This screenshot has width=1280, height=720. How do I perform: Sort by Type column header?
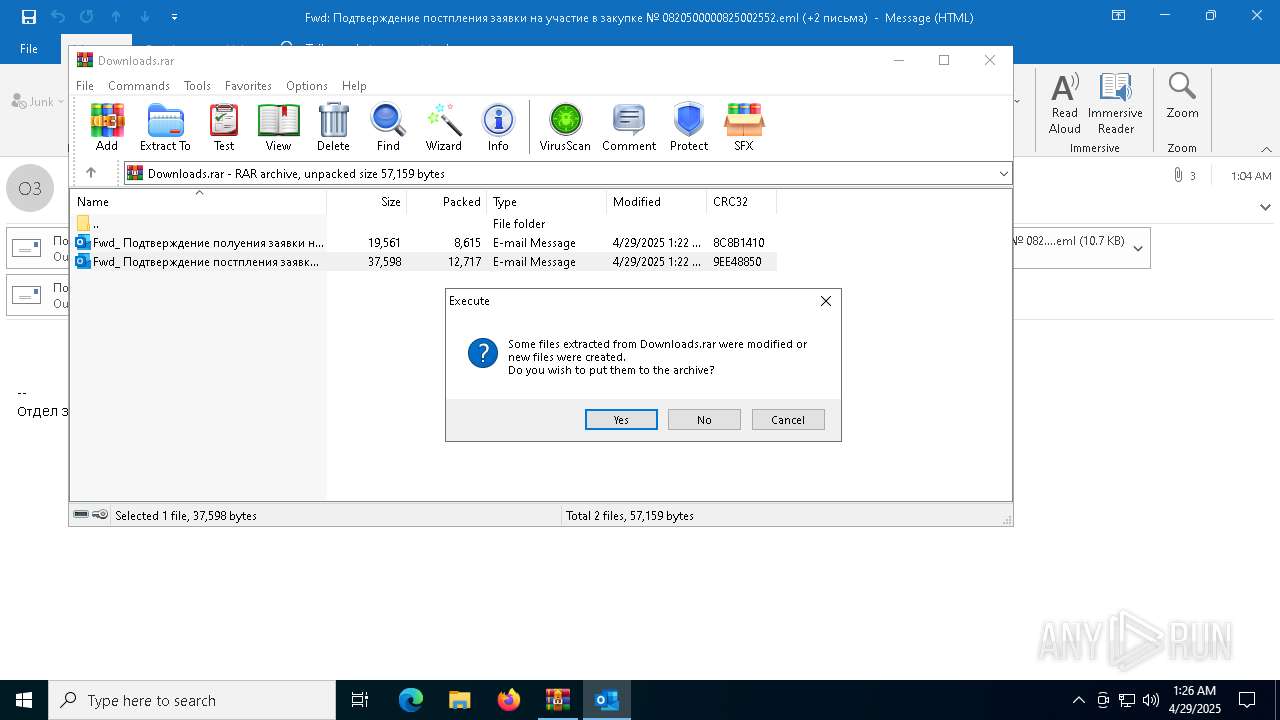click(x=547, y=201)
